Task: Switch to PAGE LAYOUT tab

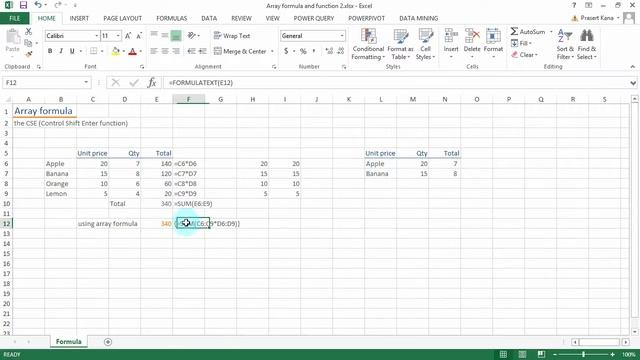Action: 122,18
